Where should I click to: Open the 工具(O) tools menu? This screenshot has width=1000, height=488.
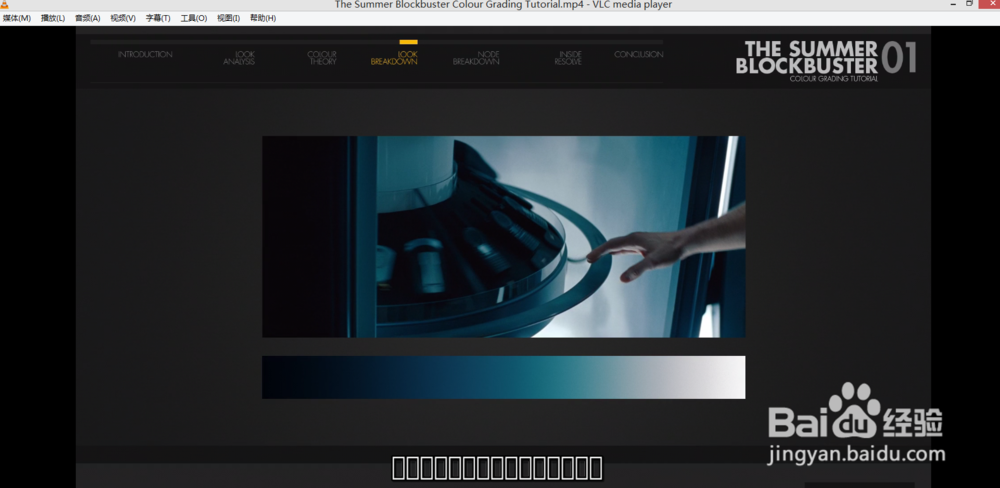[x=193, y=18]
